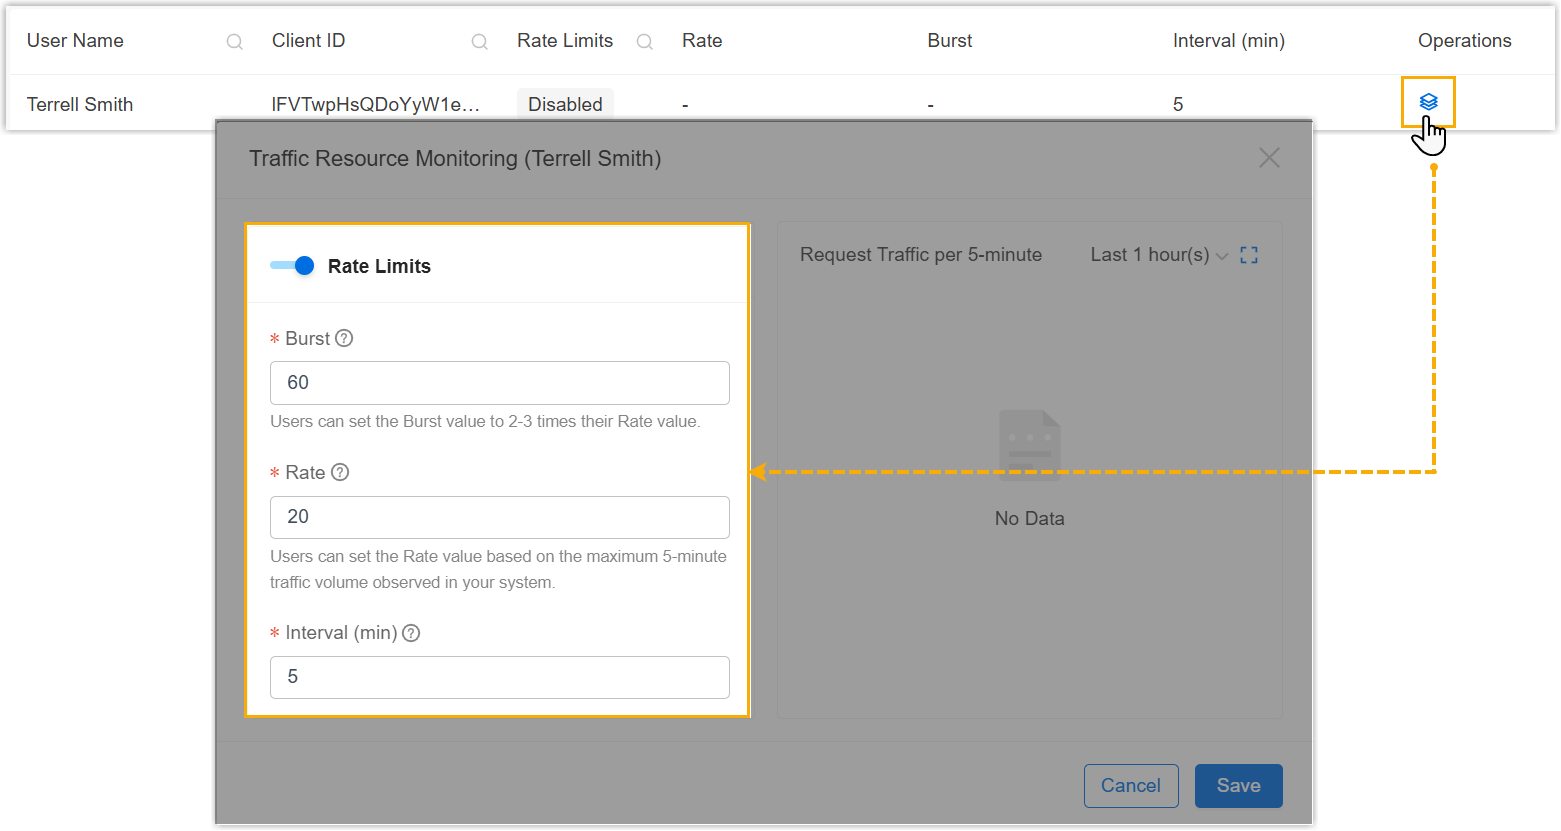Expand the traffic chart to fullscreen
The image size is (1561, 831).
click(1249, 255)
